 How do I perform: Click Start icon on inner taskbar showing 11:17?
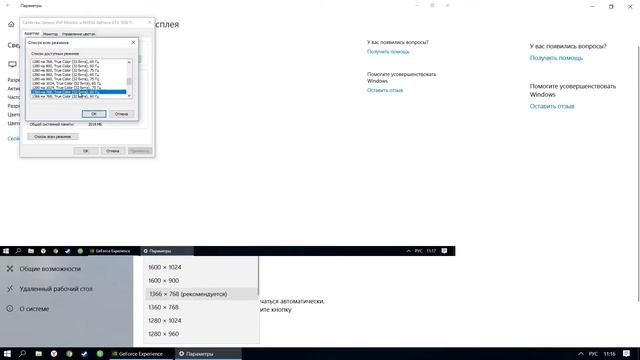(6, 251)
